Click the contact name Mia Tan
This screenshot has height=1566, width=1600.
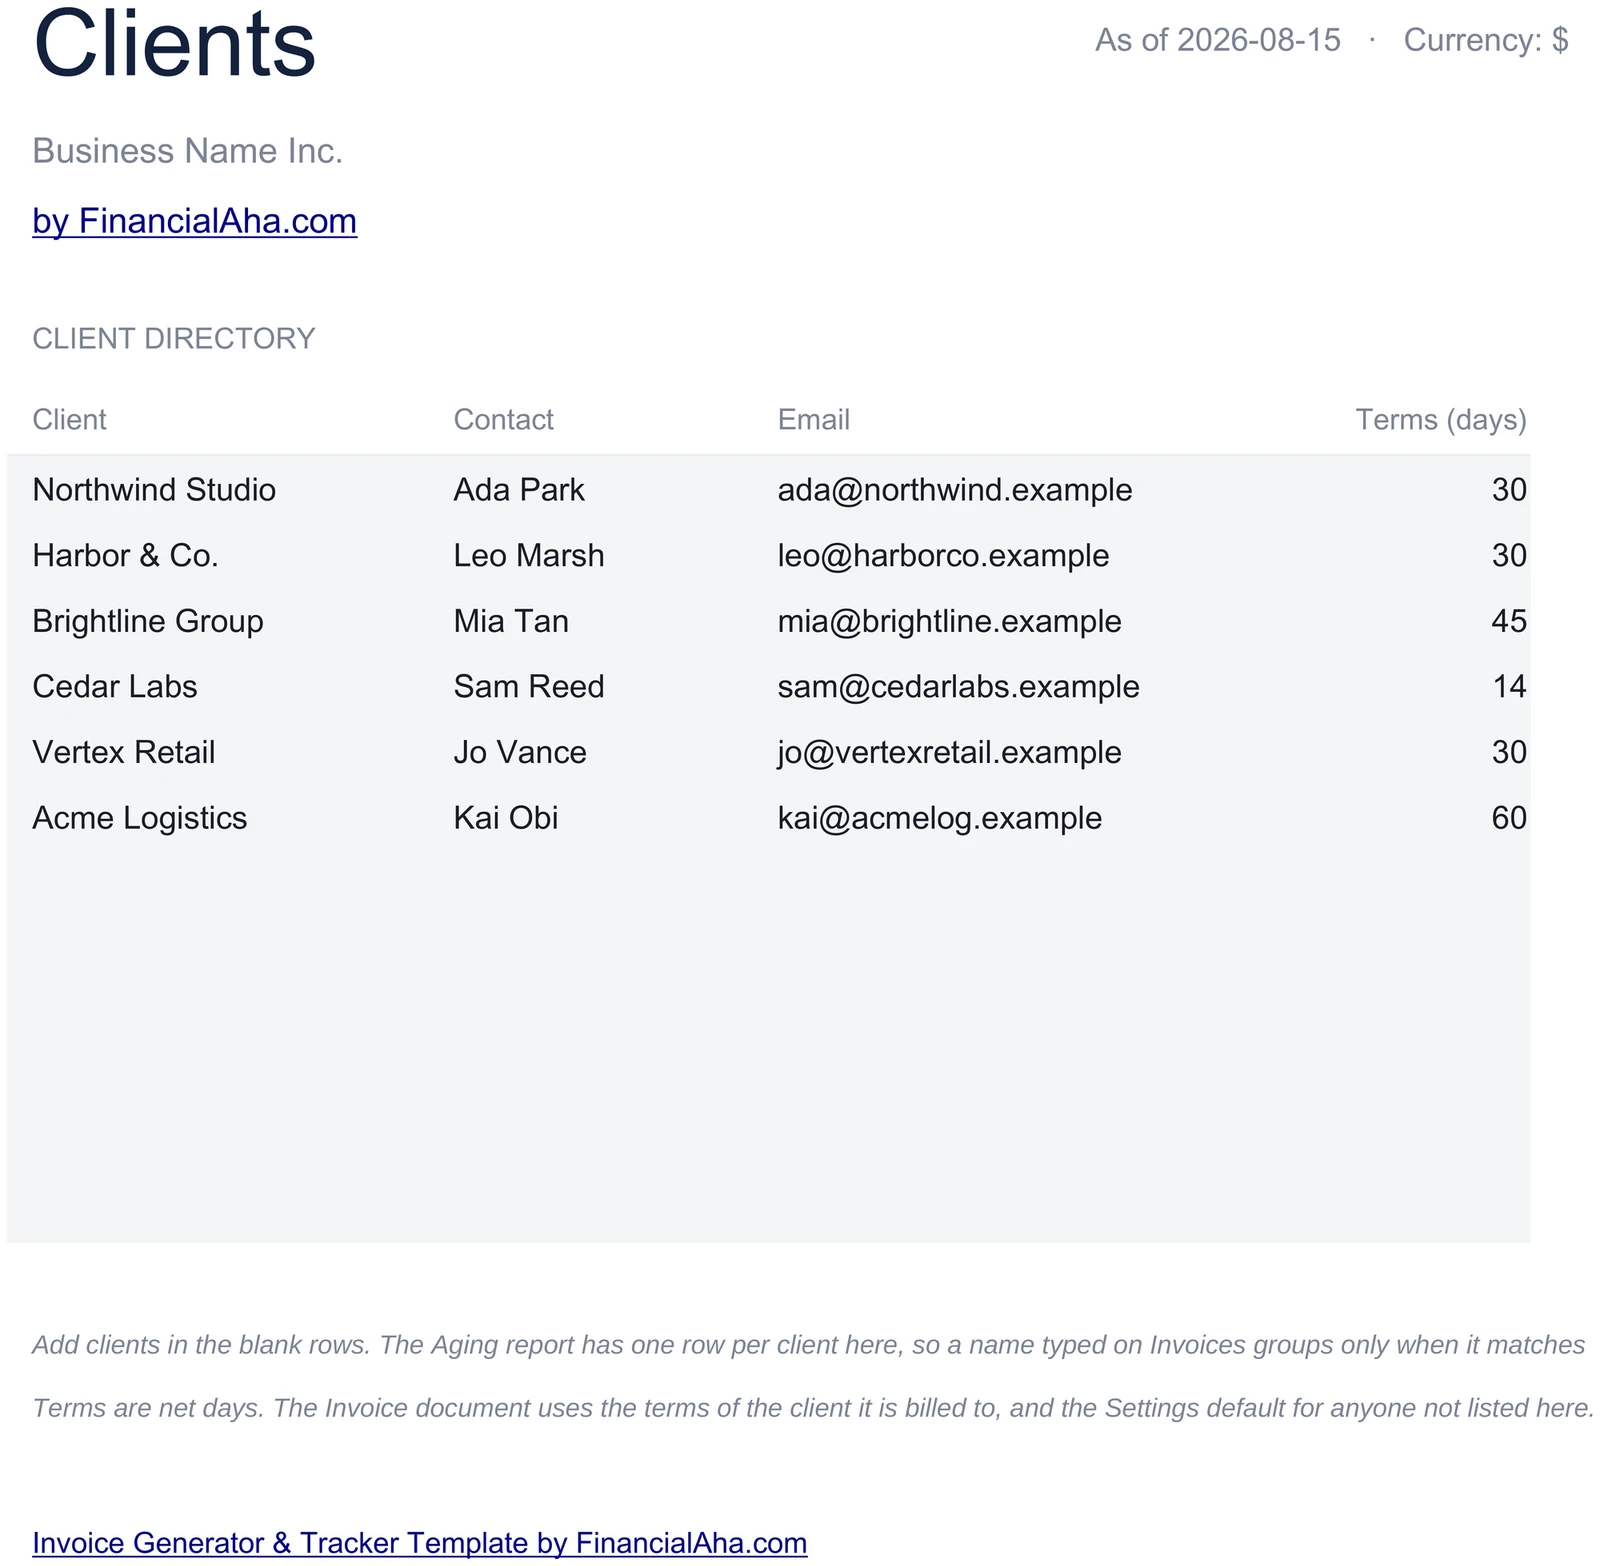pyautogui.click(x=511, y=621)
